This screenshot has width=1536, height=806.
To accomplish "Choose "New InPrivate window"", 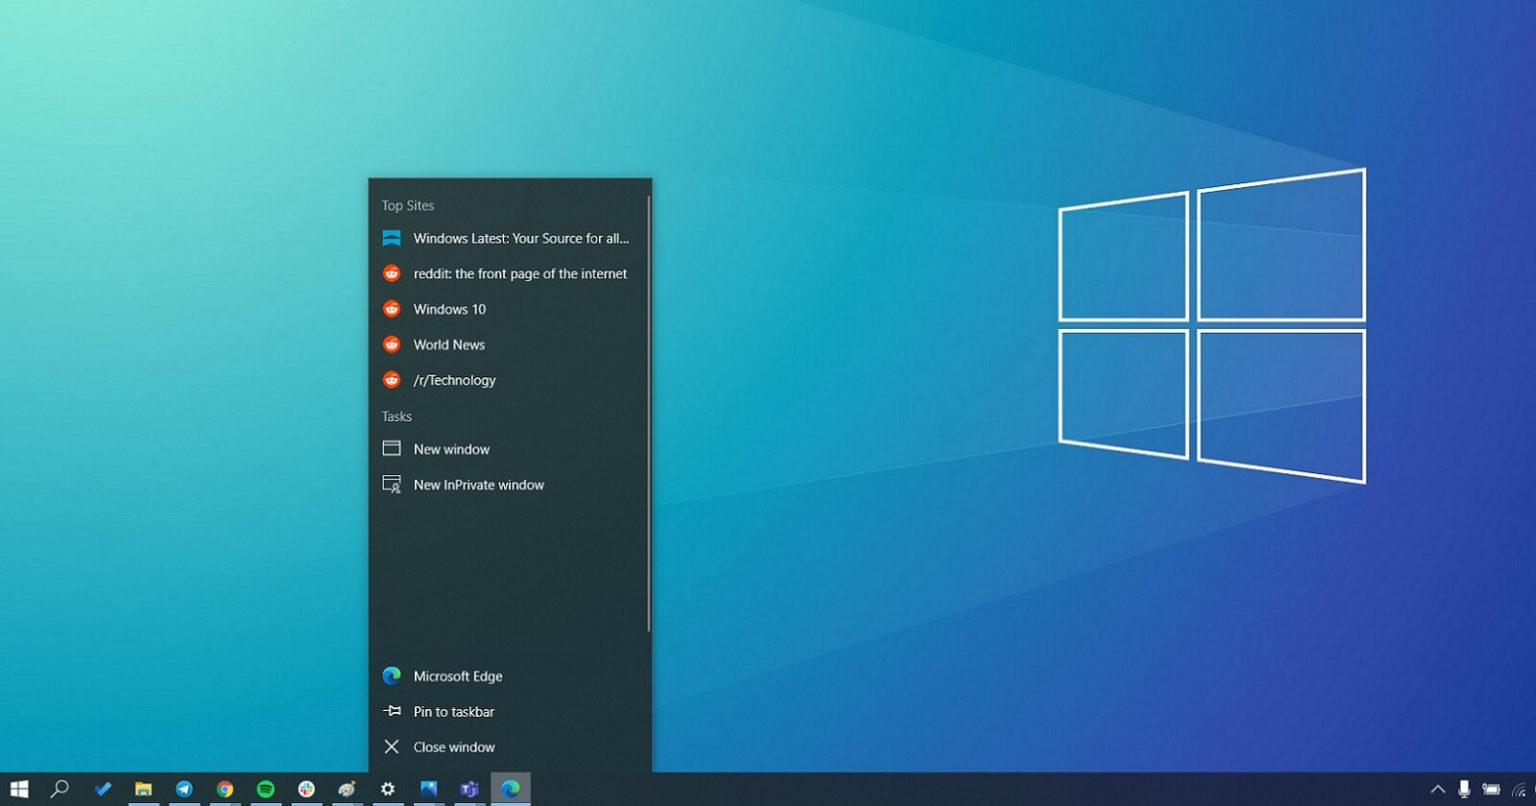I will click(x=478, y=485).
